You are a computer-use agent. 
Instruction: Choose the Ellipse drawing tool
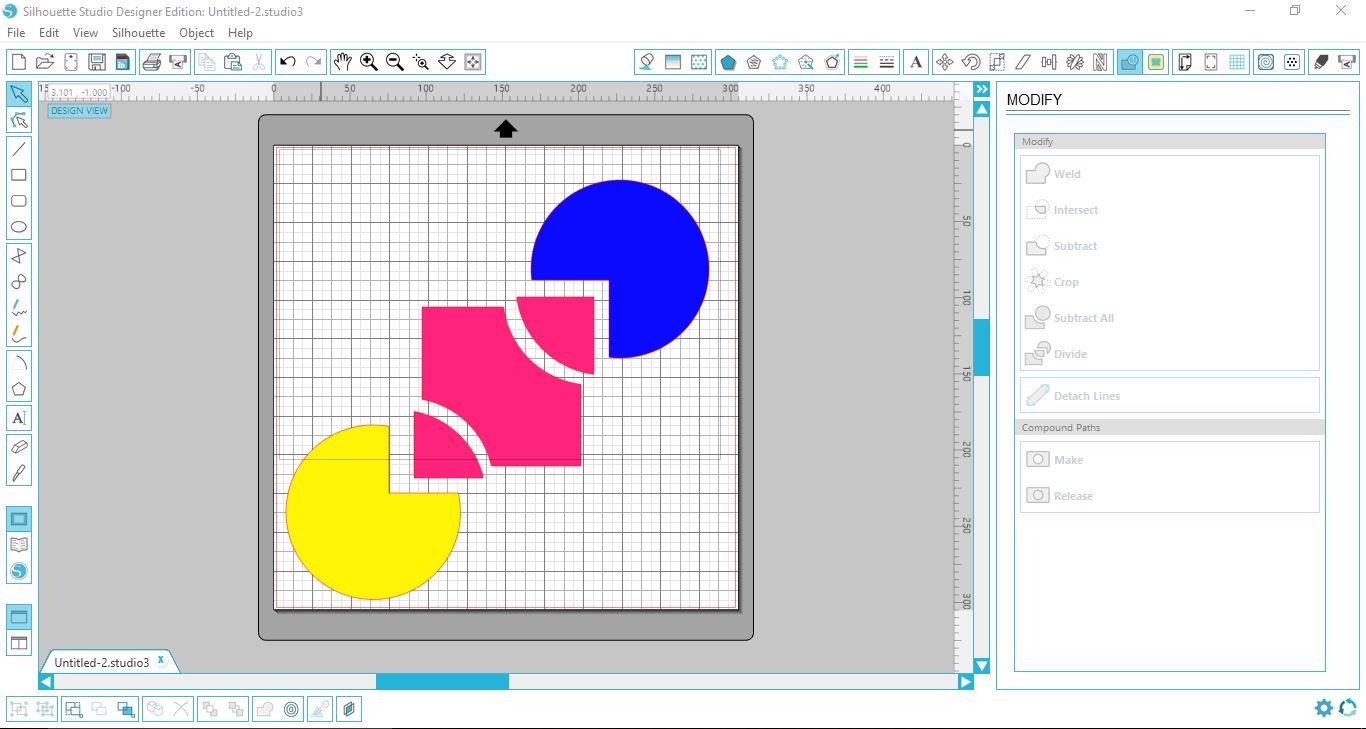18,227
